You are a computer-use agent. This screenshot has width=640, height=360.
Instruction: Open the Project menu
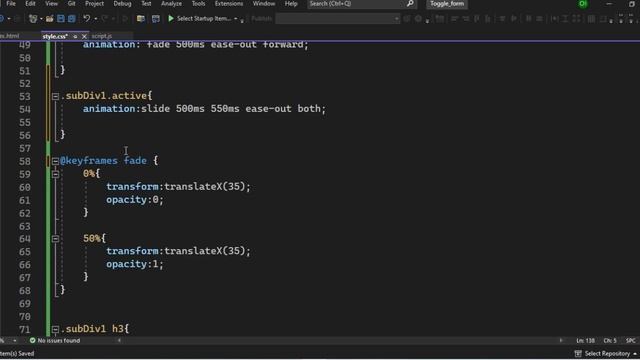pos(94,4)
